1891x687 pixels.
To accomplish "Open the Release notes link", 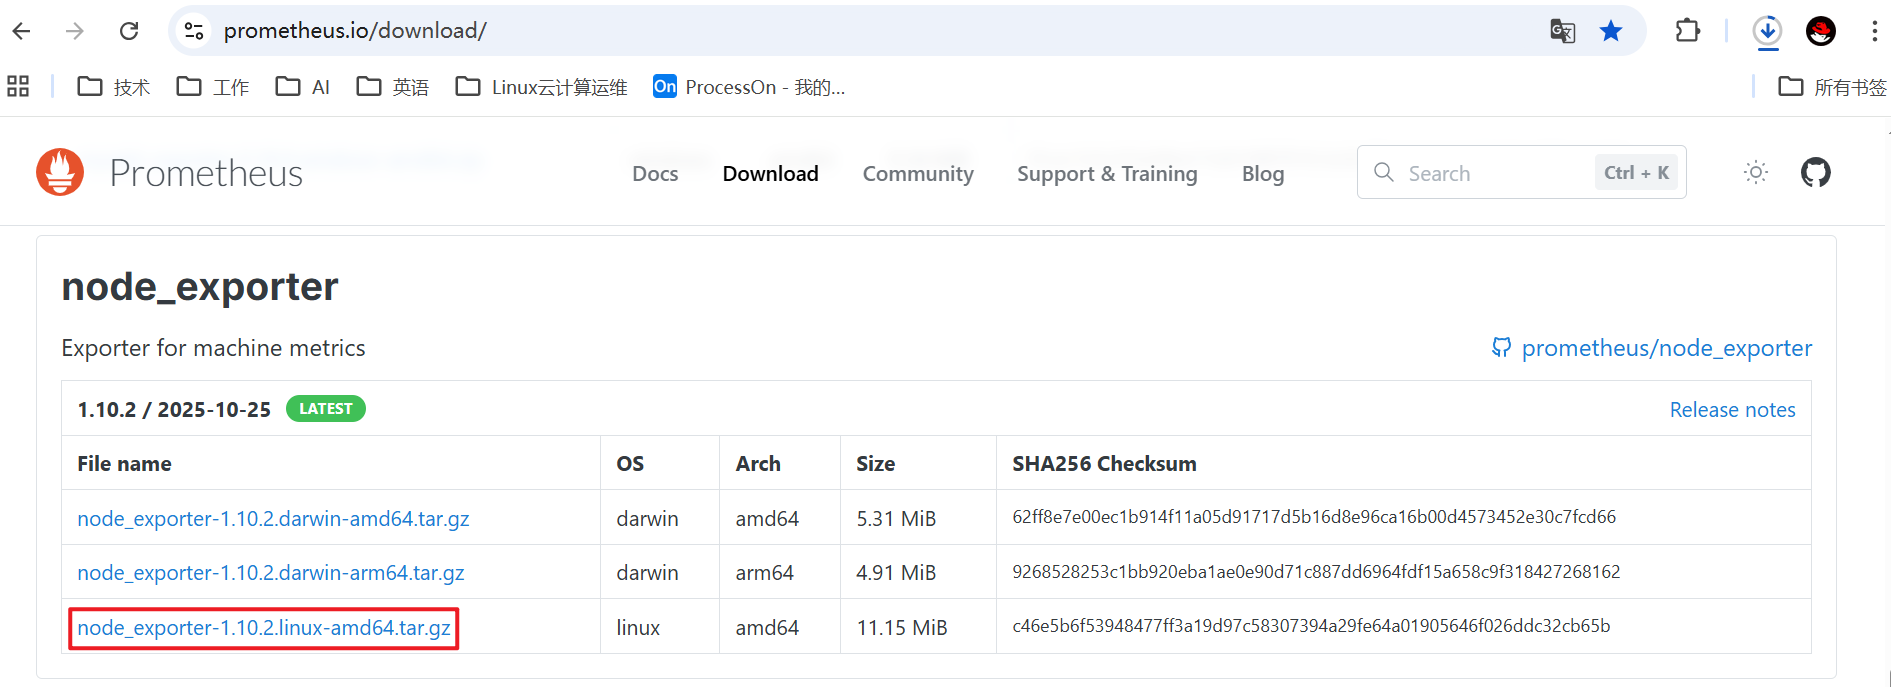I will point(1732,410).
